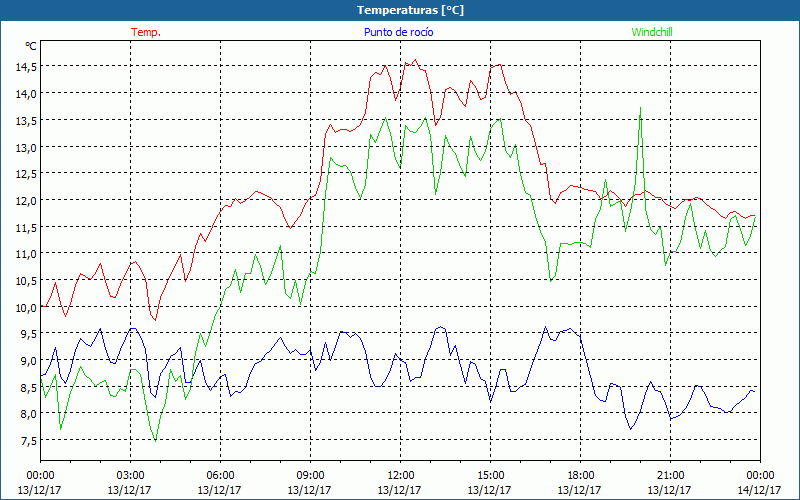Click the 11,5 y-axis value
Screen dimensions: 800x500
pyautogui.click(x=26, y=227)
